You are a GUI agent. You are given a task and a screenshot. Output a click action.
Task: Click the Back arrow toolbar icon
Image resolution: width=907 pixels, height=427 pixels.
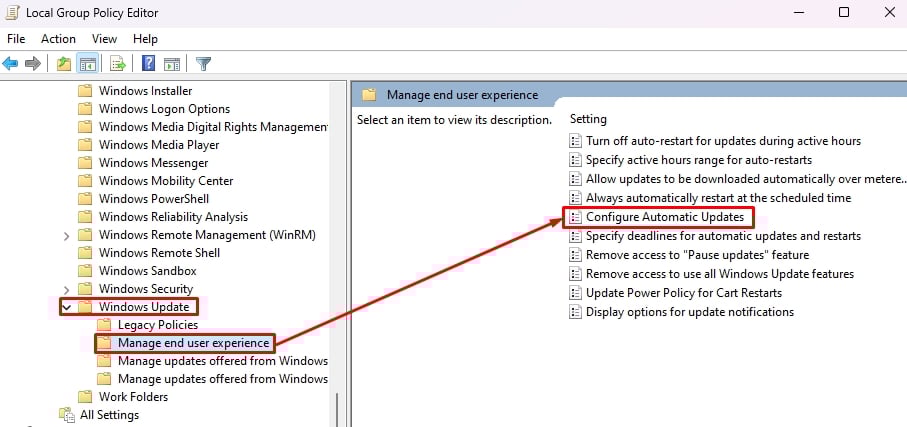[10, 64]
